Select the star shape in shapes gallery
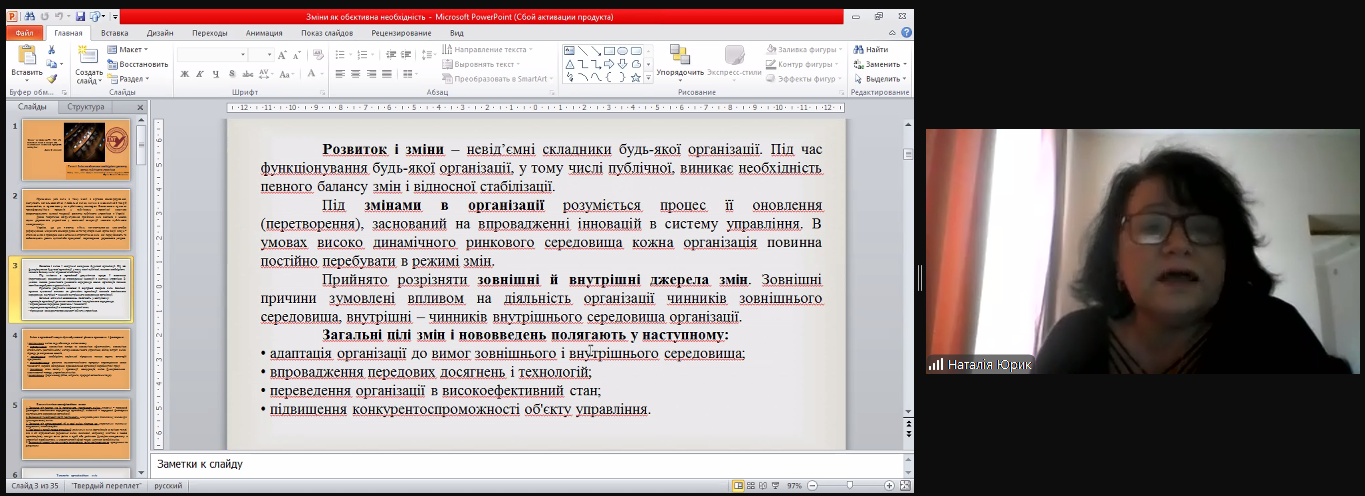The width and height of the screenshot is (1365, 496). pyautogui.click(x=635, y=77)
